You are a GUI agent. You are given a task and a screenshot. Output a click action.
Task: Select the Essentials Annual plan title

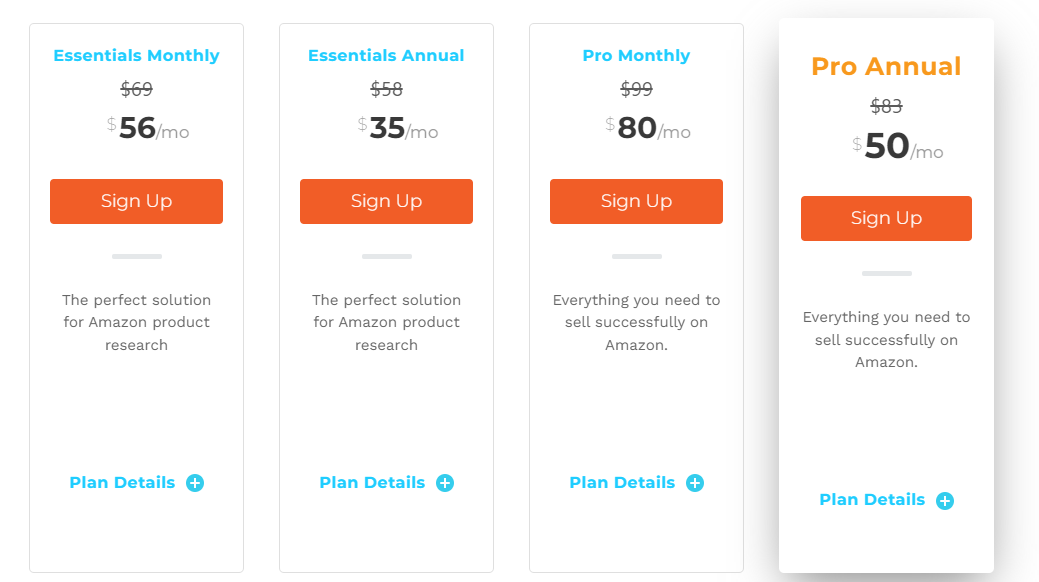point(386,56)
